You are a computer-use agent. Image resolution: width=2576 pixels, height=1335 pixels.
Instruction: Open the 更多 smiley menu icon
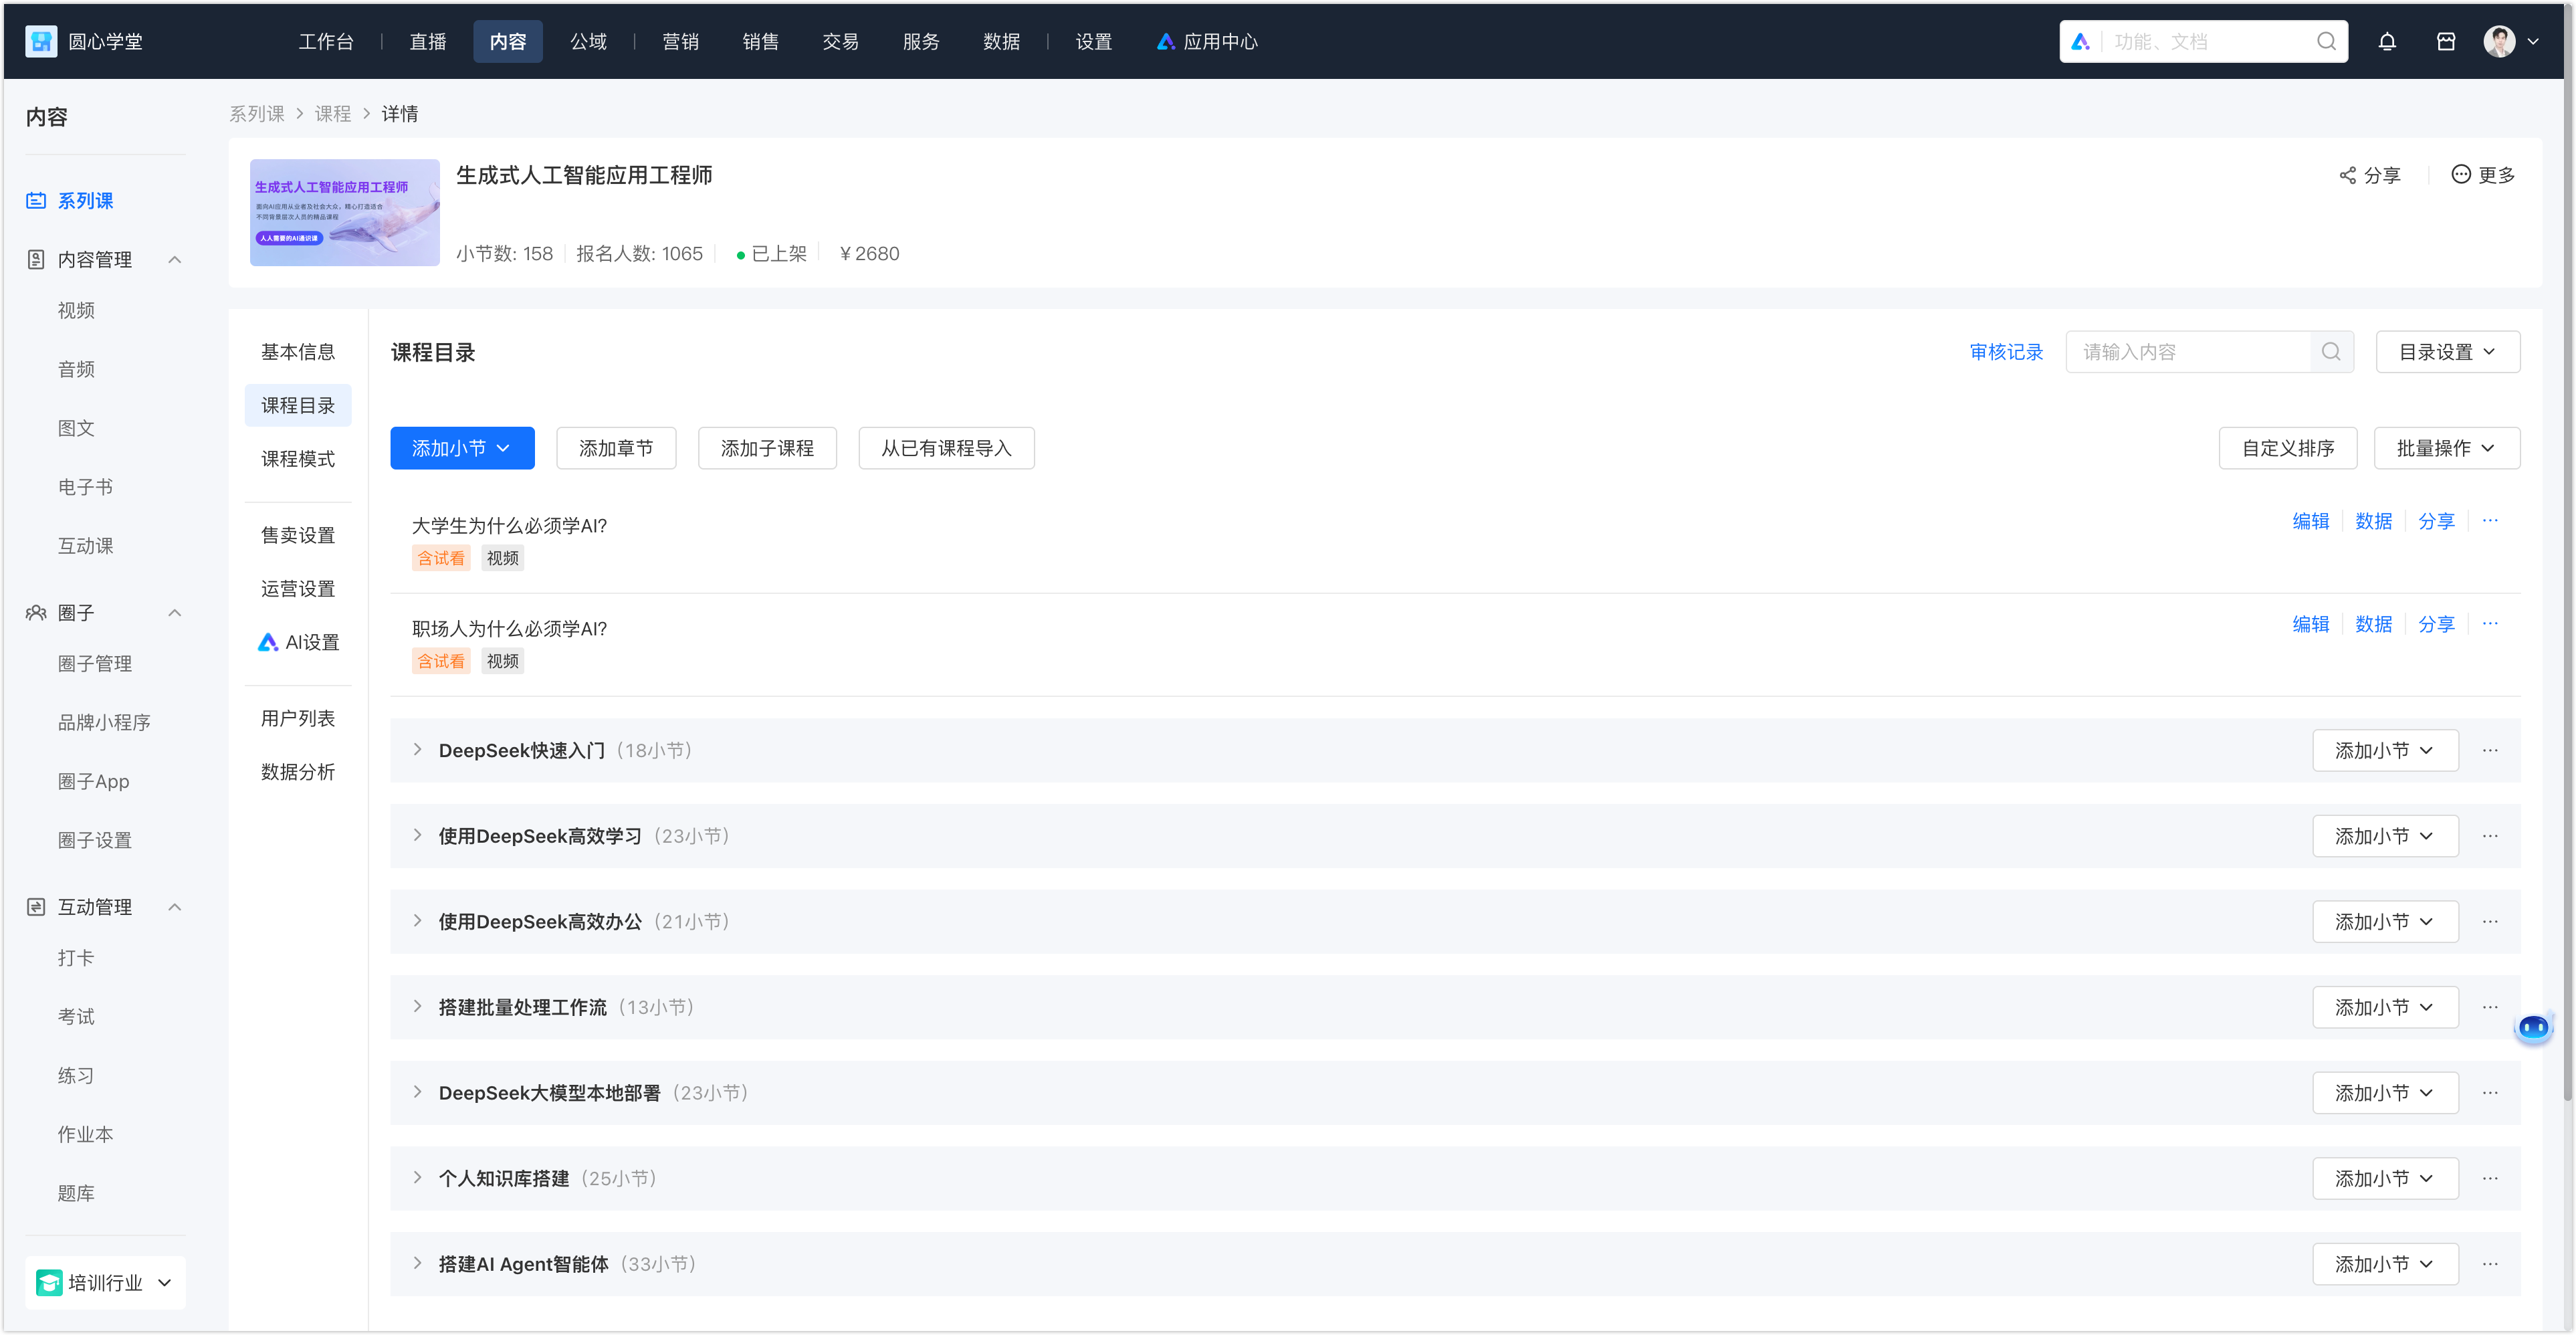[x=2460, y=174]
